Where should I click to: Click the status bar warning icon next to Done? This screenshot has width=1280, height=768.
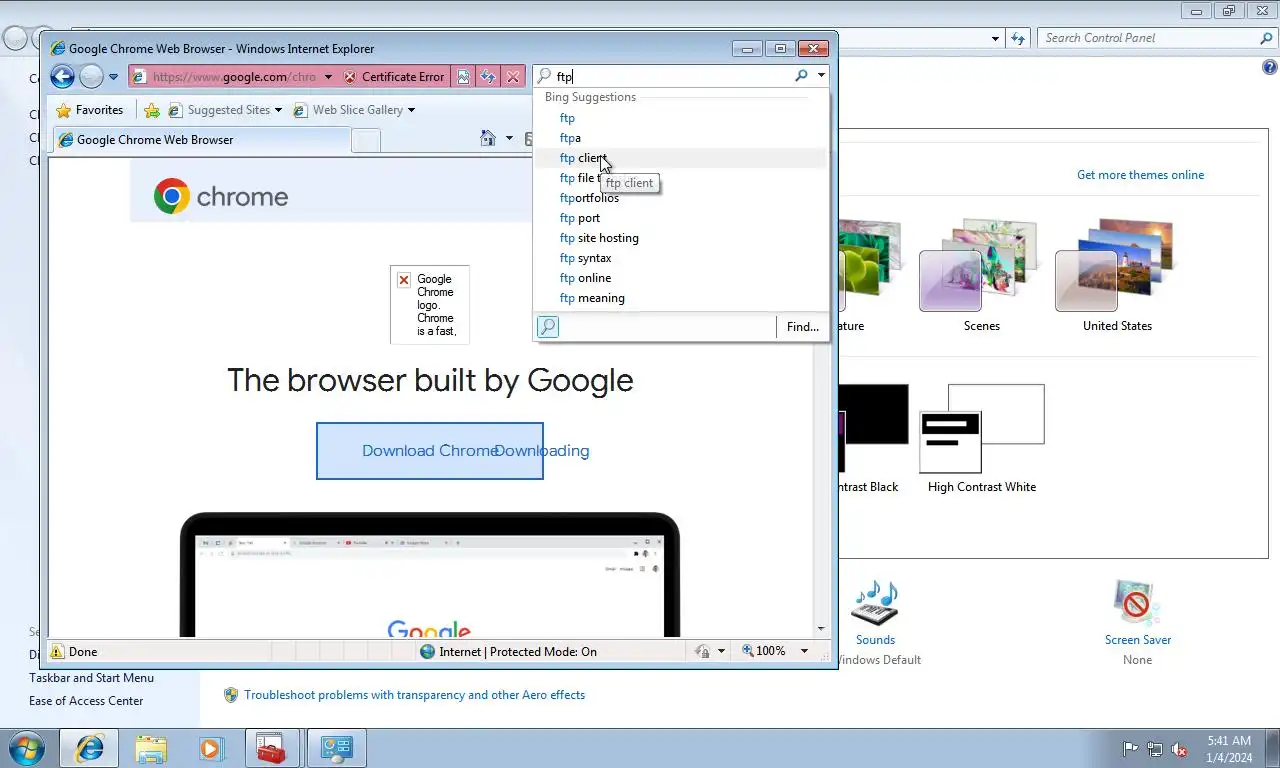57,652
